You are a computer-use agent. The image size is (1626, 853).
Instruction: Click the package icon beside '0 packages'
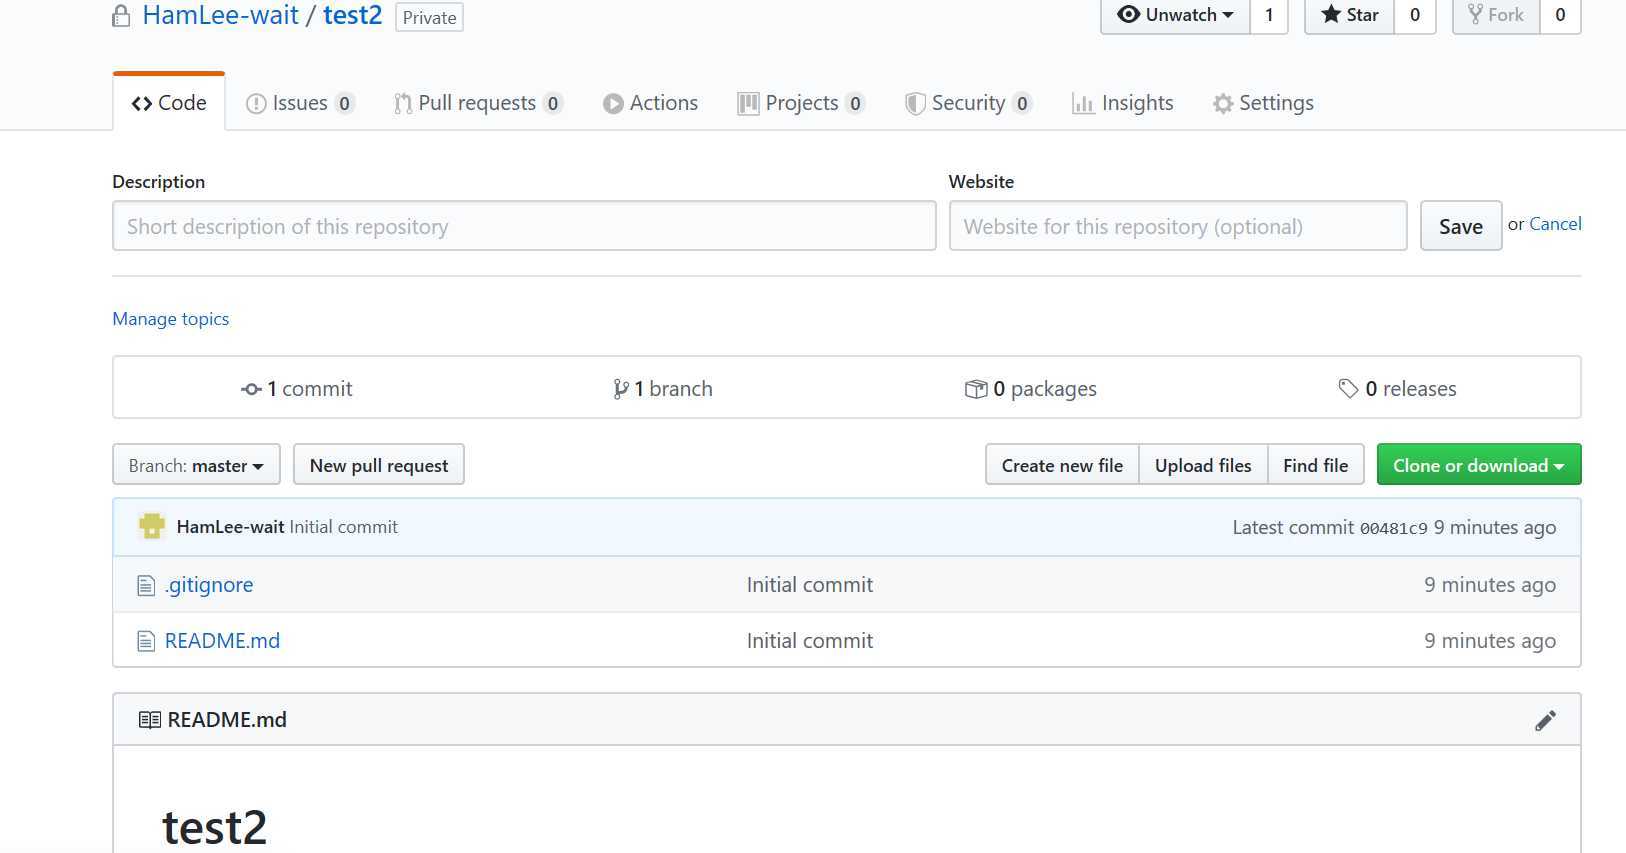tap(976, 389)
